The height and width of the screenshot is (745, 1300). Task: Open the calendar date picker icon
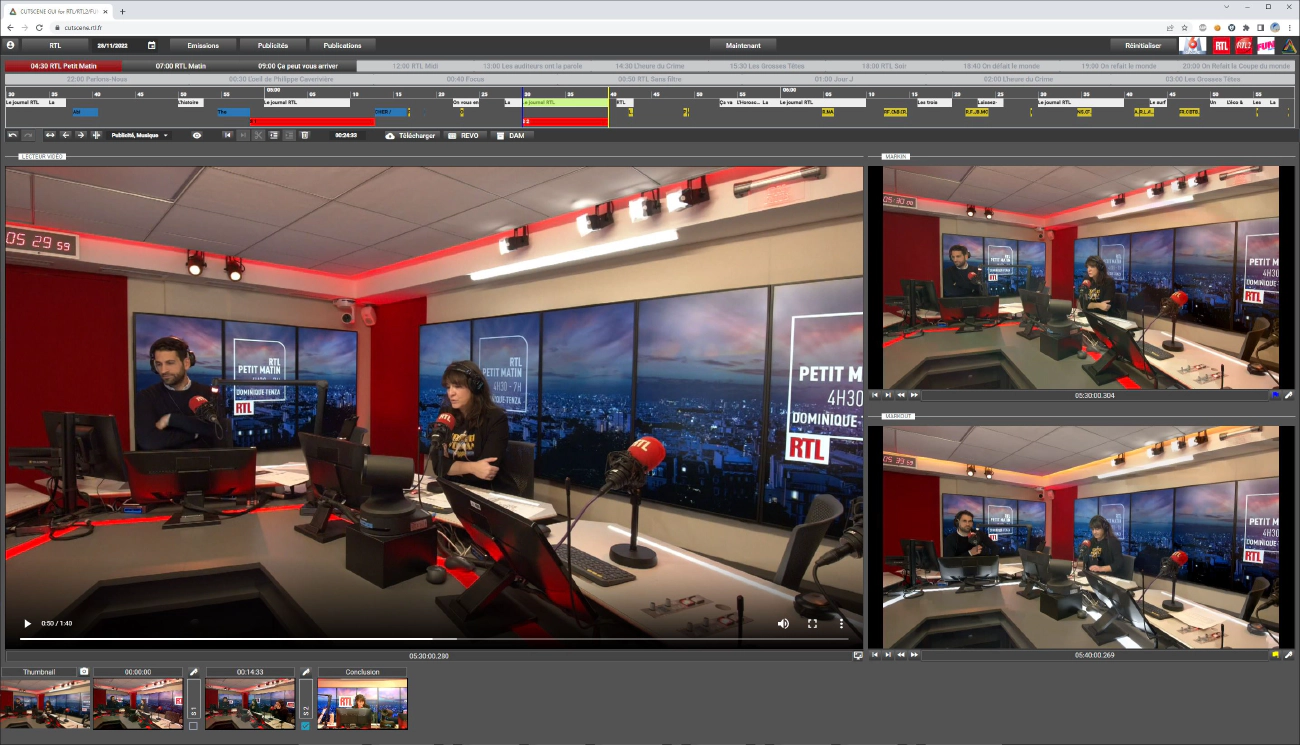pos(151,45)
